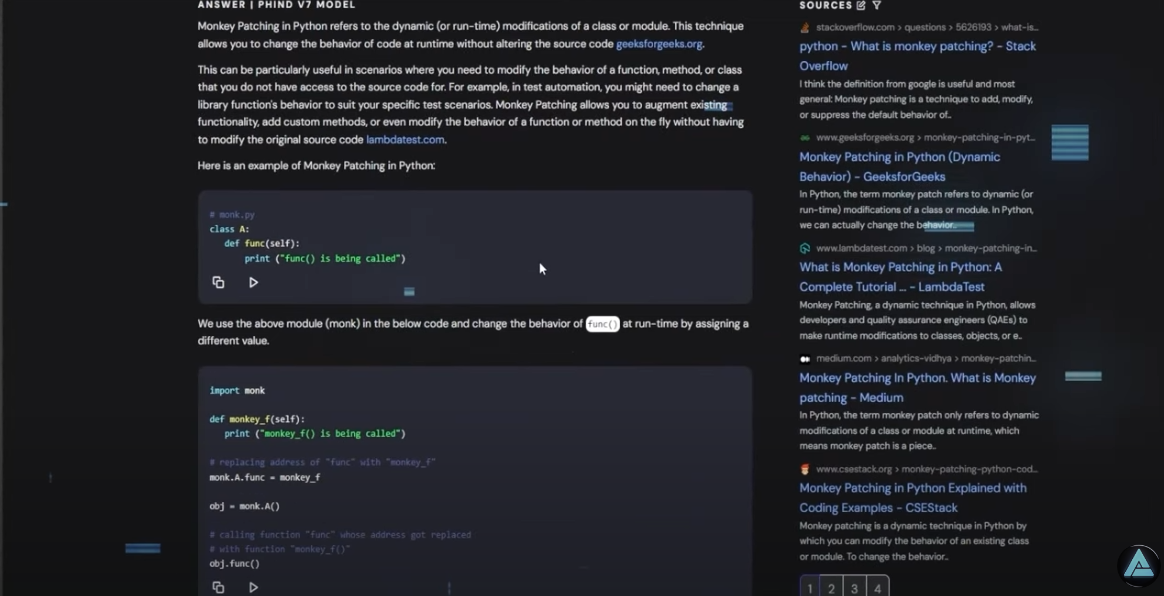Open the filter icon beside Sources heading
Image resolution: width=1164 pixels, height=596 pixels.
point(877,6)
